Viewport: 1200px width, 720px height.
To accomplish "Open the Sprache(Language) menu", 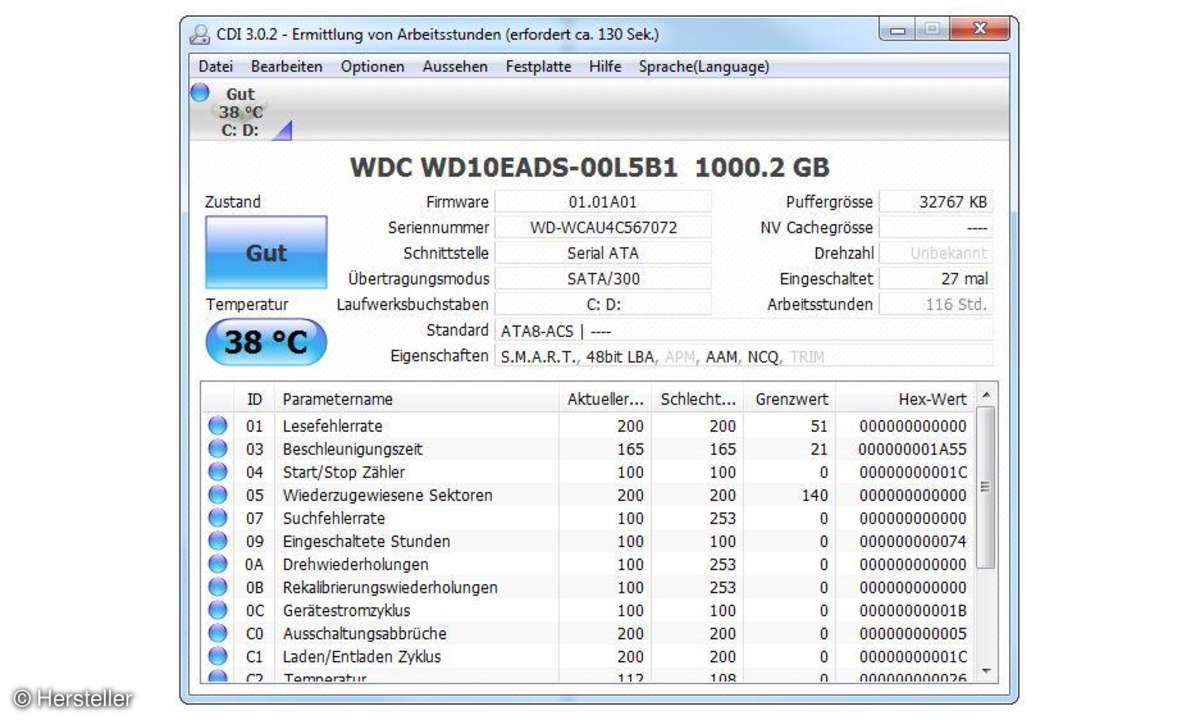I will (704, 67).
